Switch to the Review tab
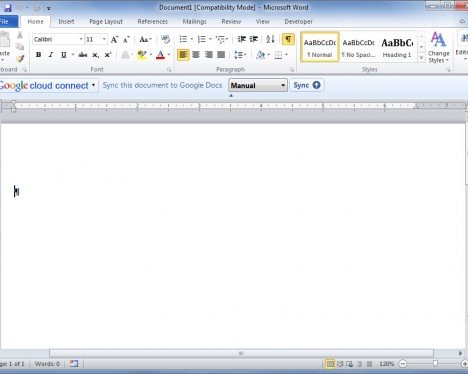Viewport: 468px width, 374px height. point(231,22)
